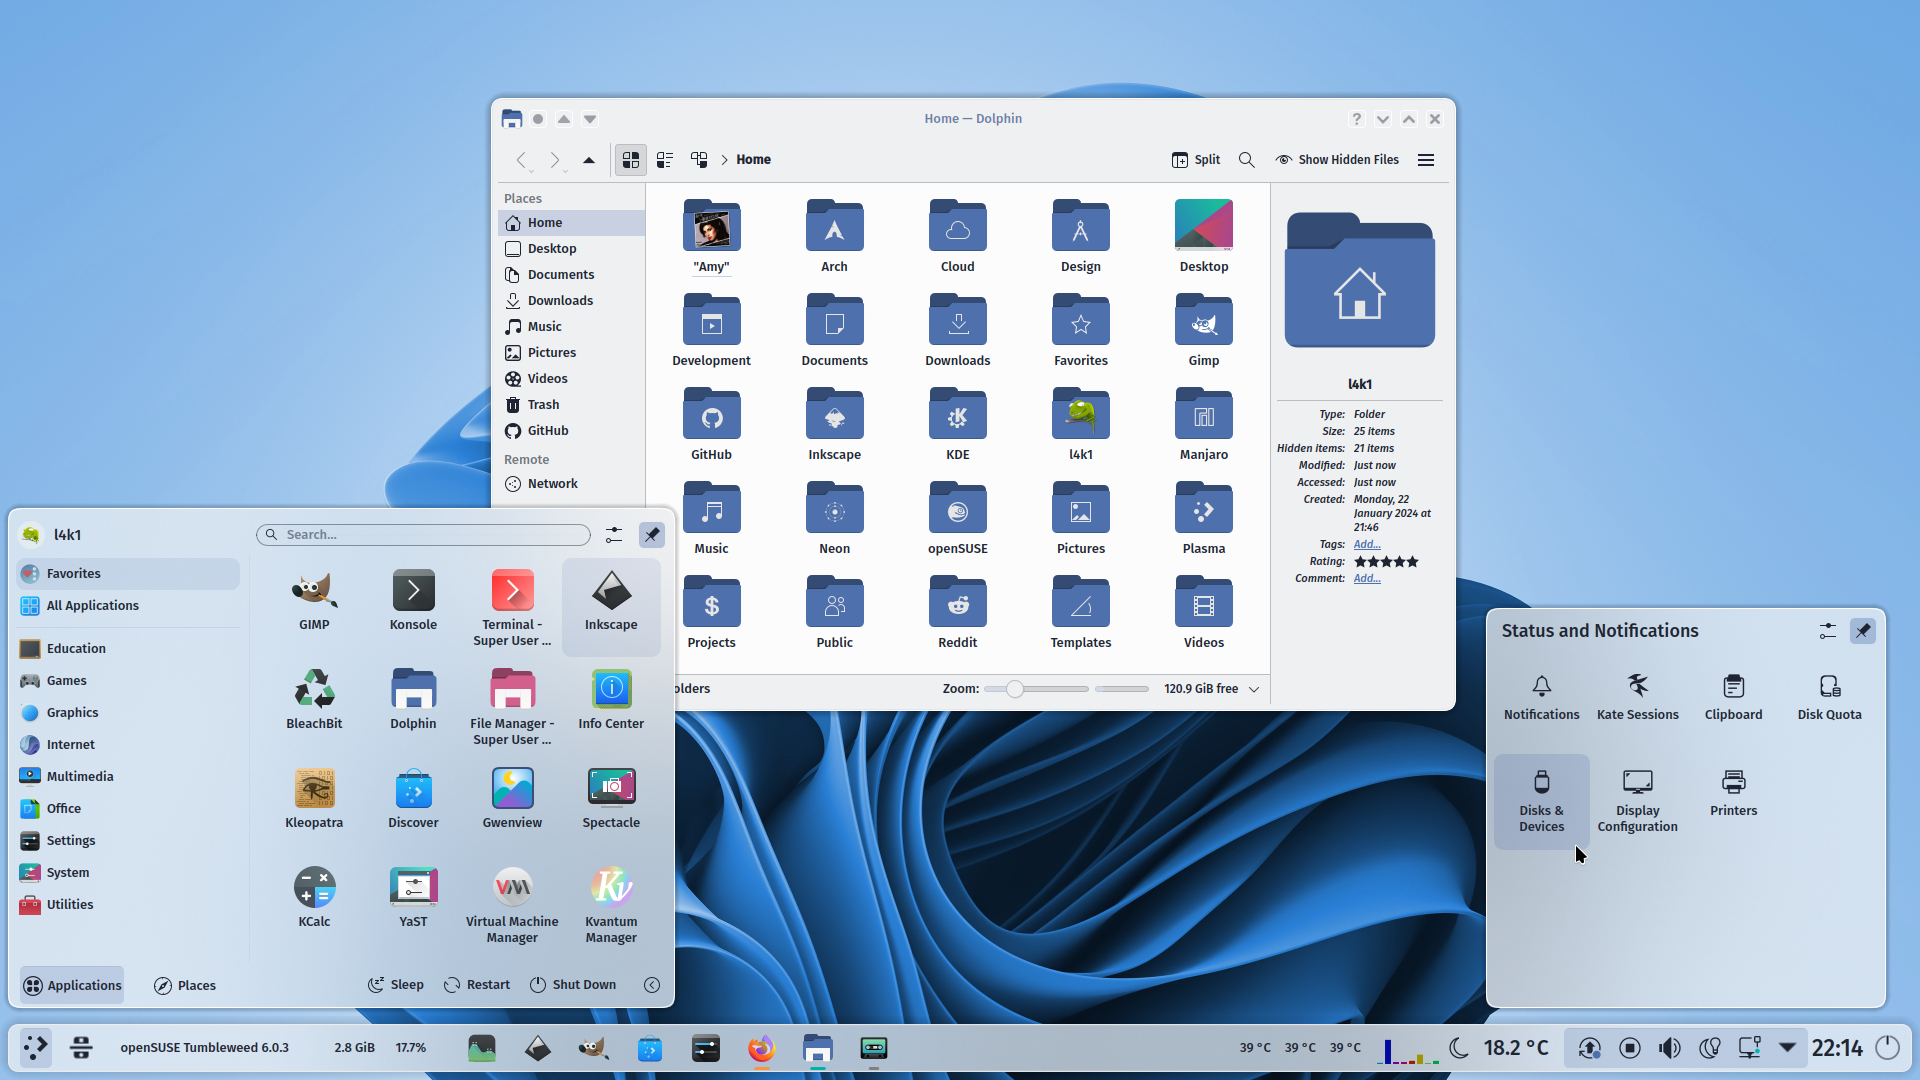Switch launcher to Applications tab

(72, 985)
